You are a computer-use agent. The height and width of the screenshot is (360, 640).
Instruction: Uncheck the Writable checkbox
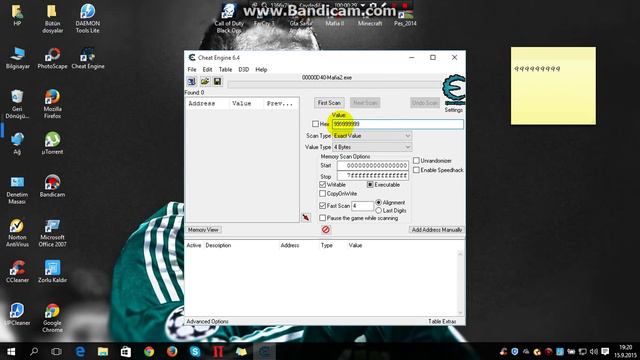coord(322,185)
